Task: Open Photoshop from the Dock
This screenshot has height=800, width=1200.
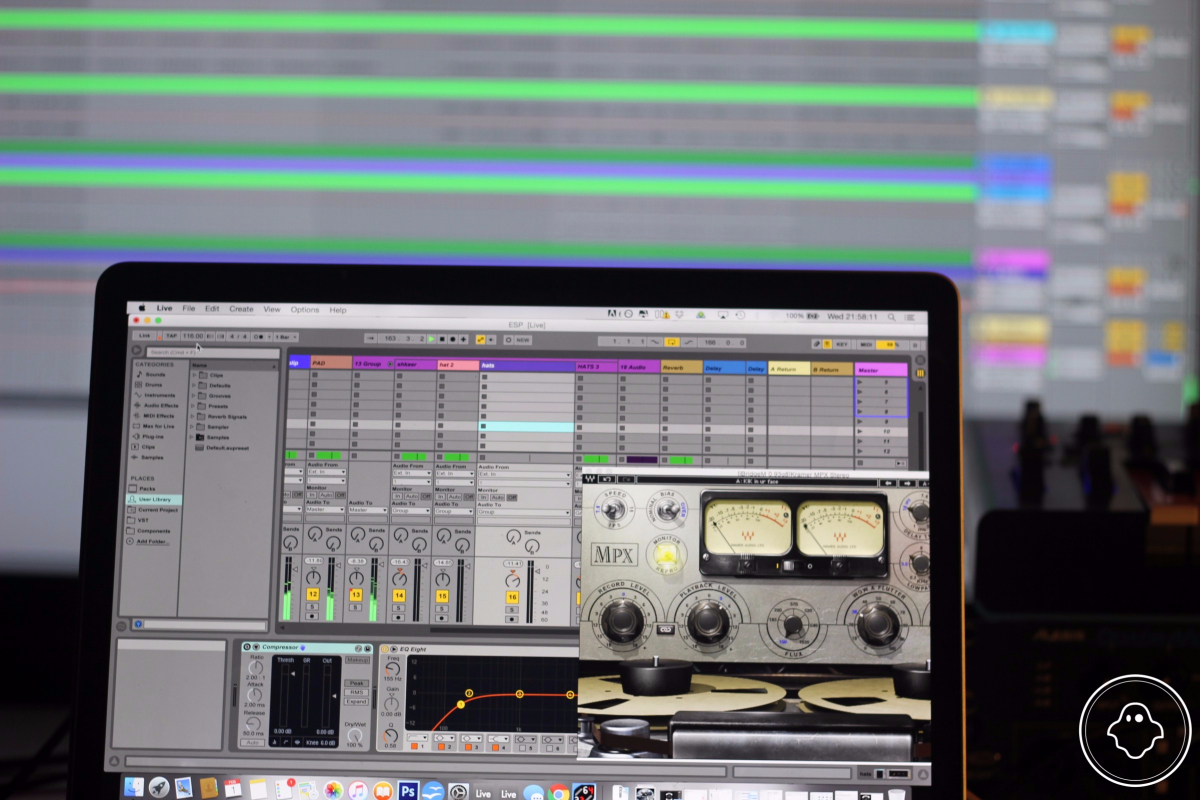Action: [x=407, y=791]
